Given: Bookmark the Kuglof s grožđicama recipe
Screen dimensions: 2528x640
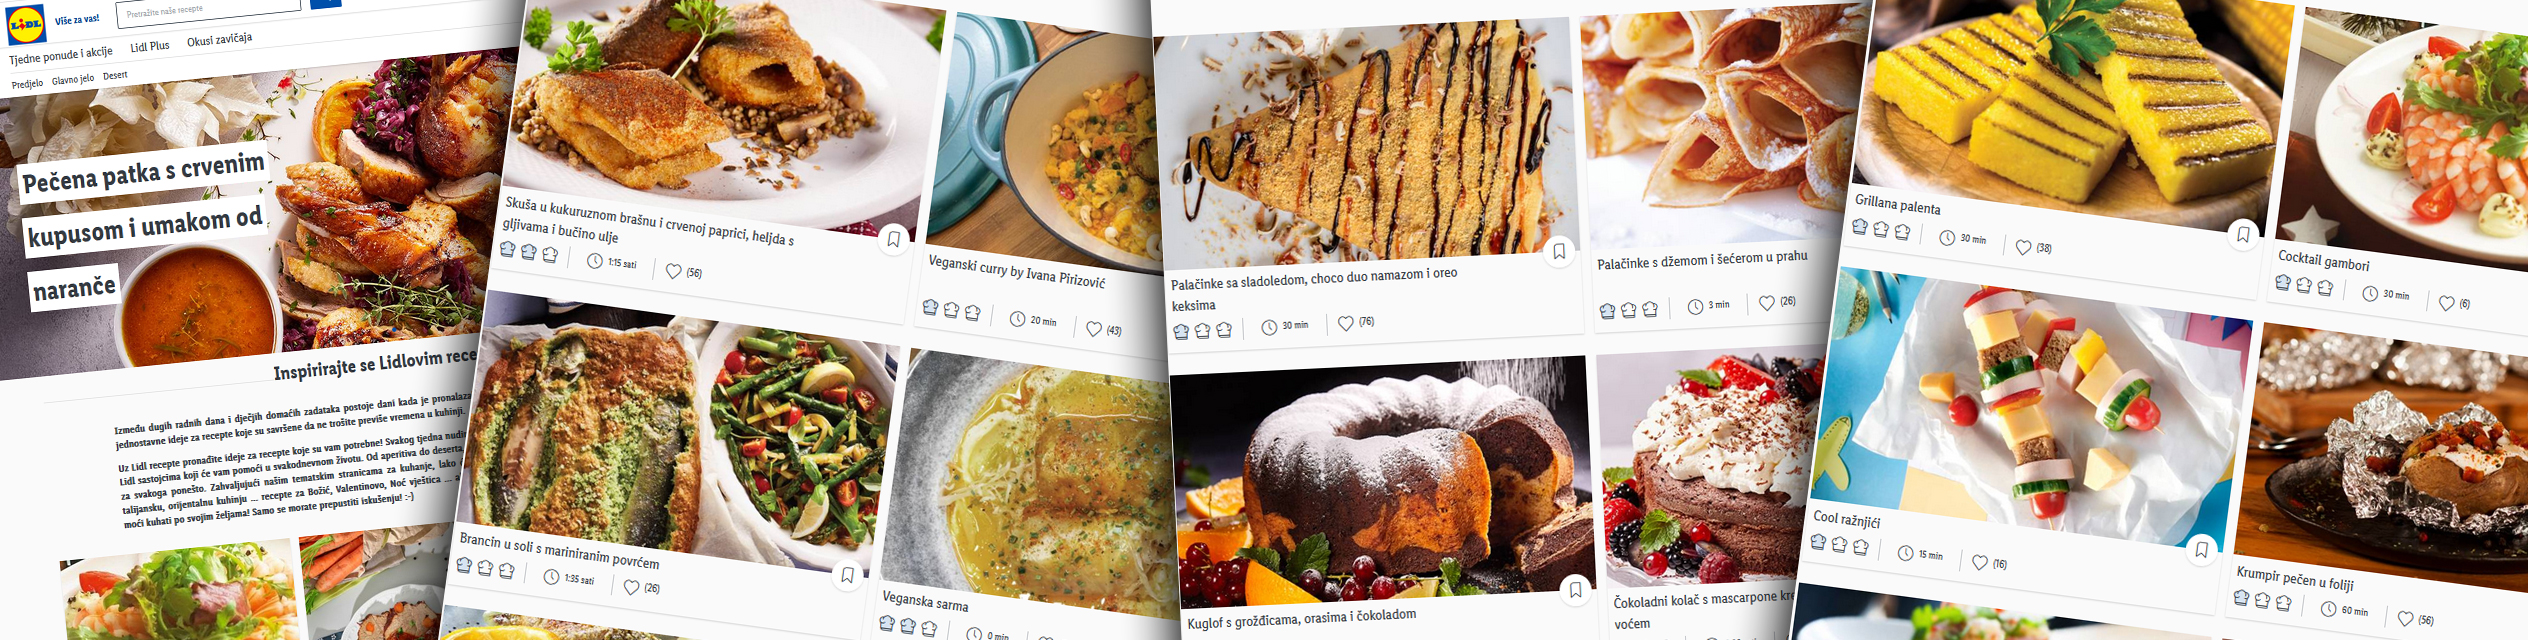Looking at the screenshot, I should (x=1575, y=590).
